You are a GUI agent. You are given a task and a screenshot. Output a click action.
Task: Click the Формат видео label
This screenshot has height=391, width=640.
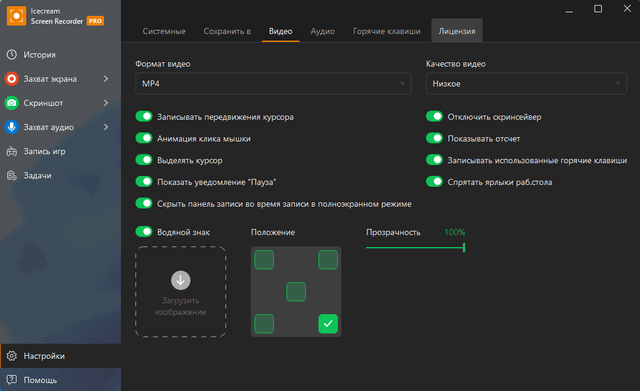pyautogui.click(x=163, y=64)
